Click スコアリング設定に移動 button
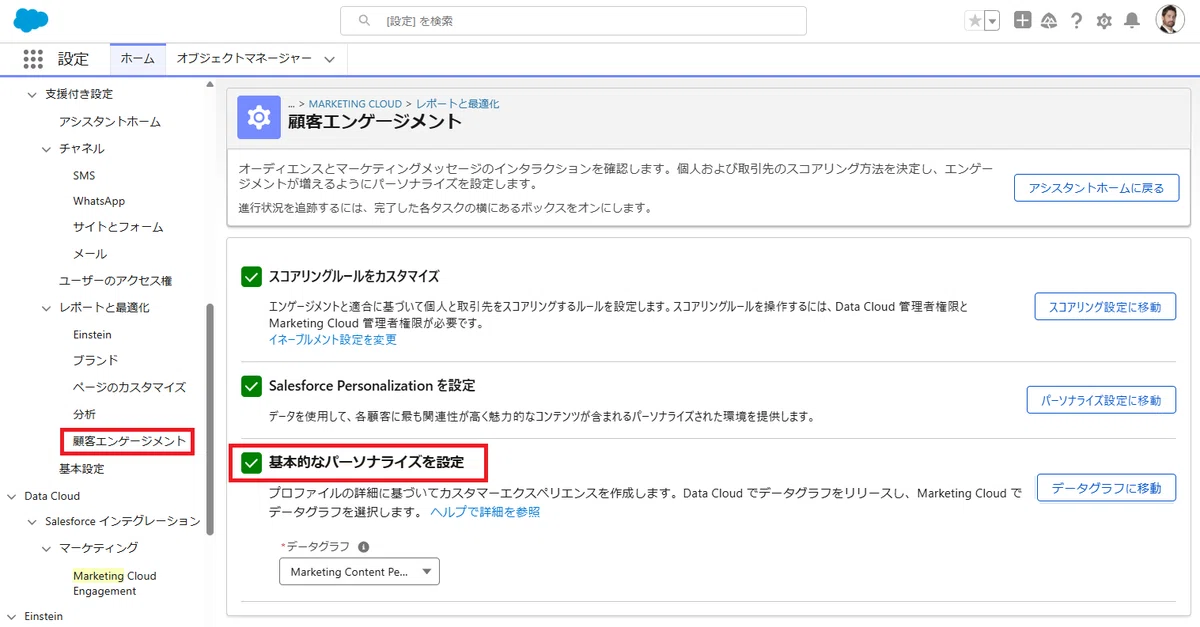The width and height of the screenshot is (1200, 627). 1105,307
